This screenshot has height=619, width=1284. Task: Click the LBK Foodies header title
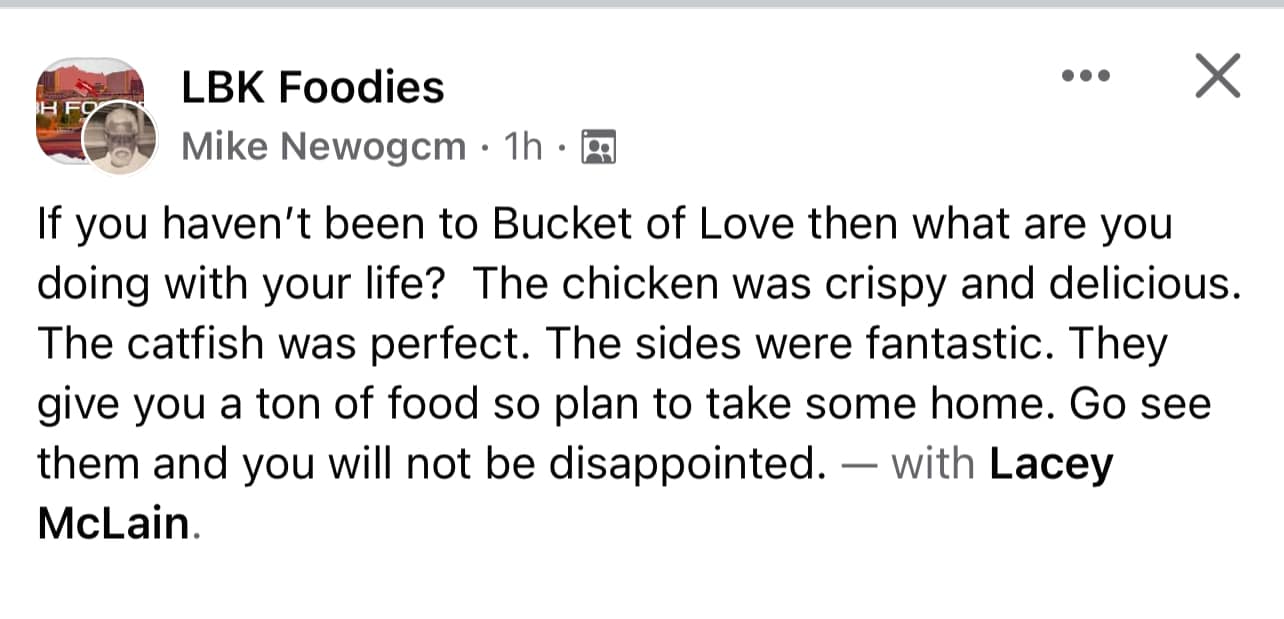311,85
